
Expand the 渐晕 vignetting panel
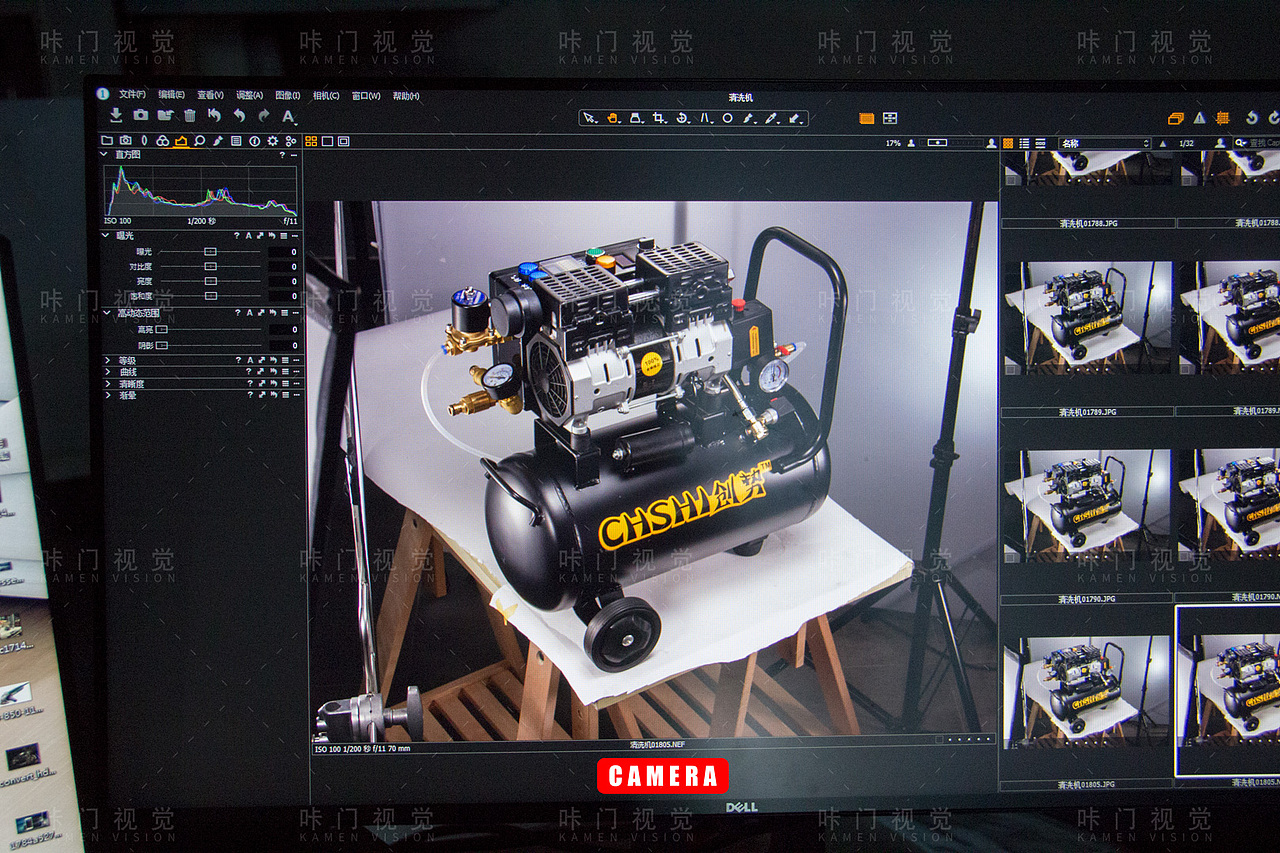107,396
